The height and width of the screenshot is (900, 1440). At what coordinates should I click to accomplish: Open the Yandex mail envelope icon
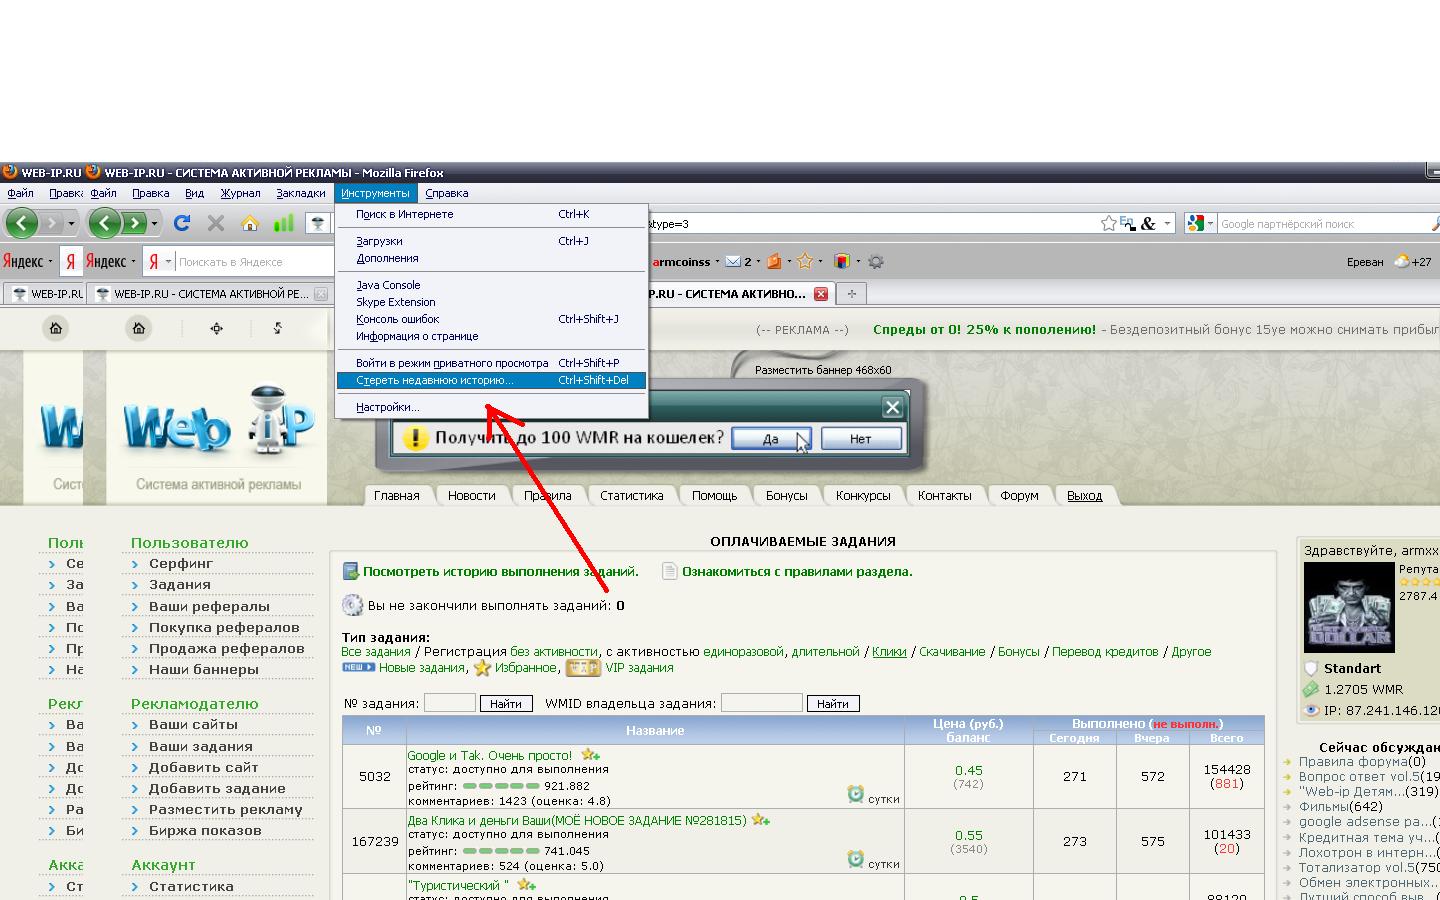click(733, 262)
